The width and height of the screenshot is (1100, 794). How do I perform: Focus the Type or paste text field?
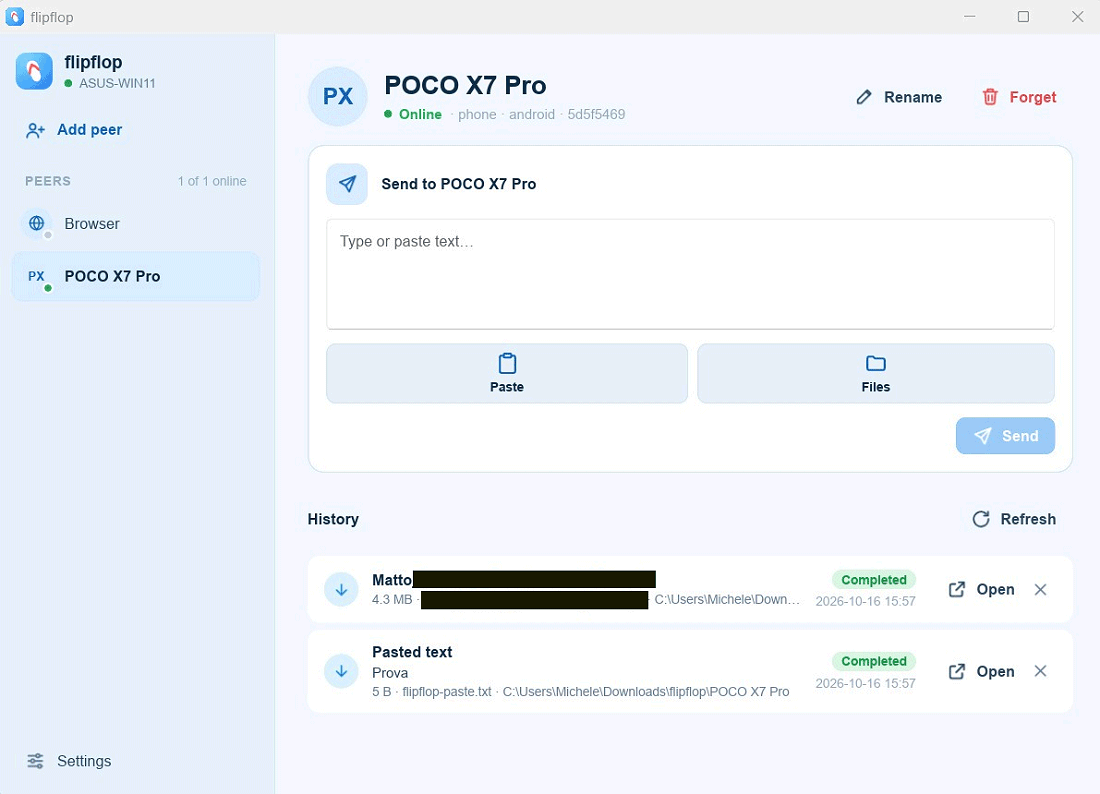(690, 274)
